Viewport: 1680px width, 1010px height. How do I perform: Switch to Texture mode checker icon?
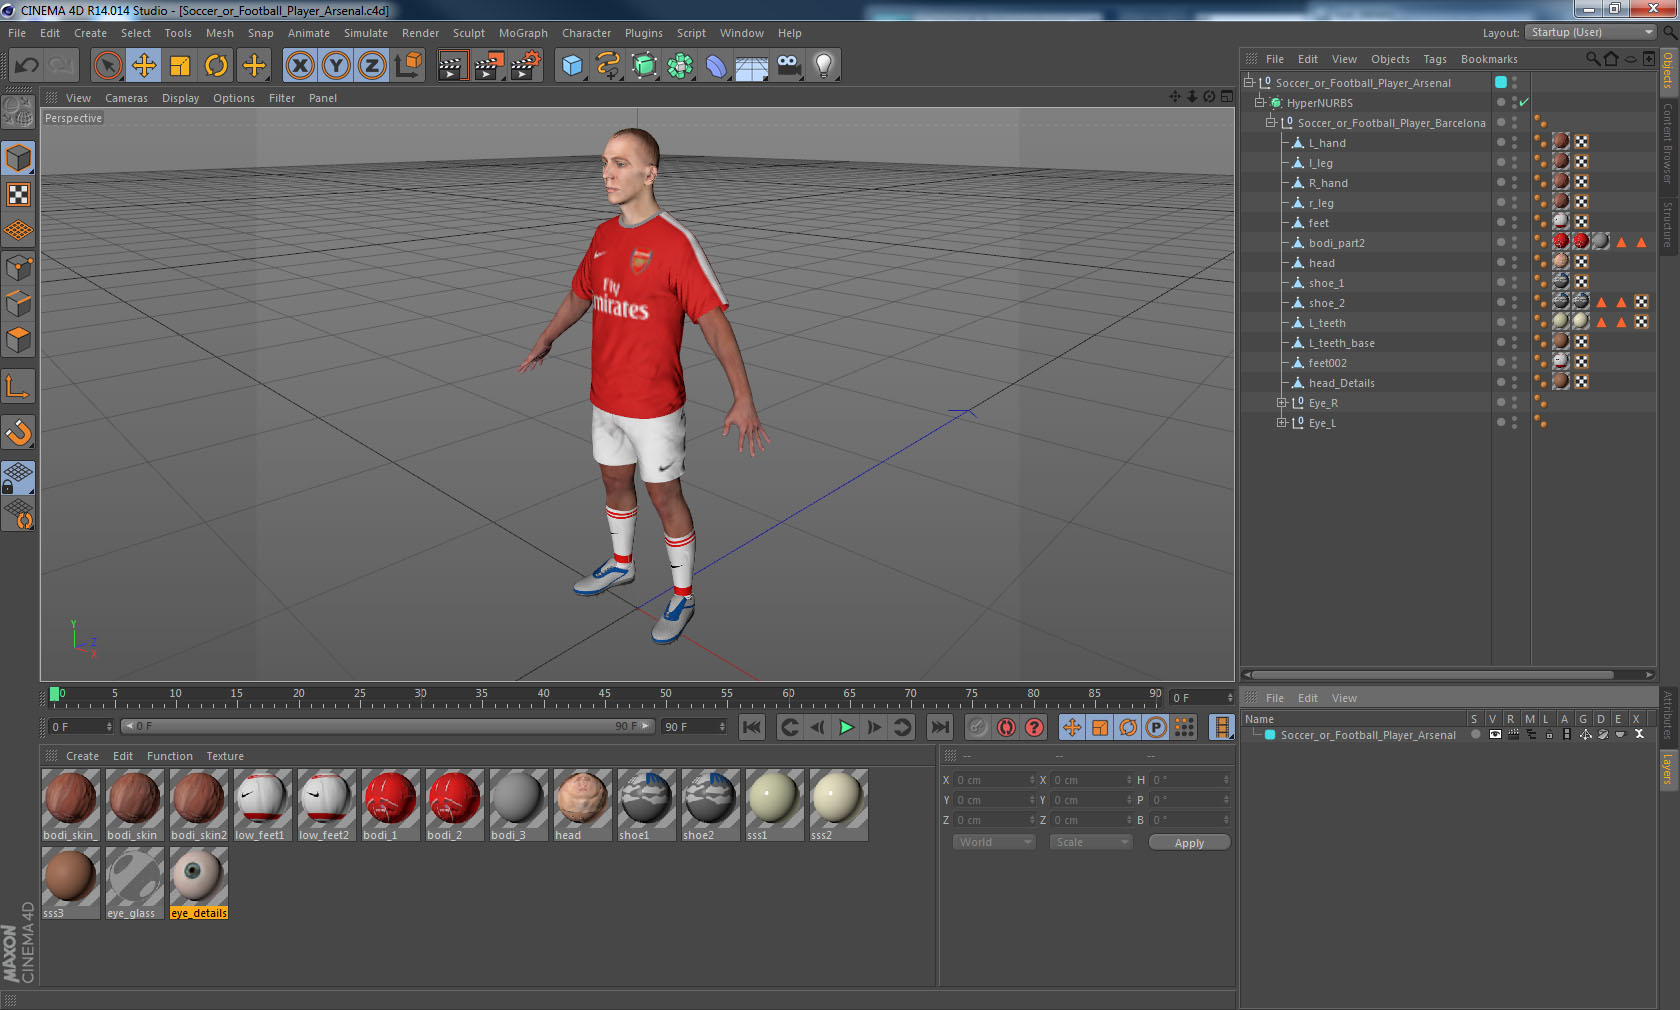[x=19, y=195]
